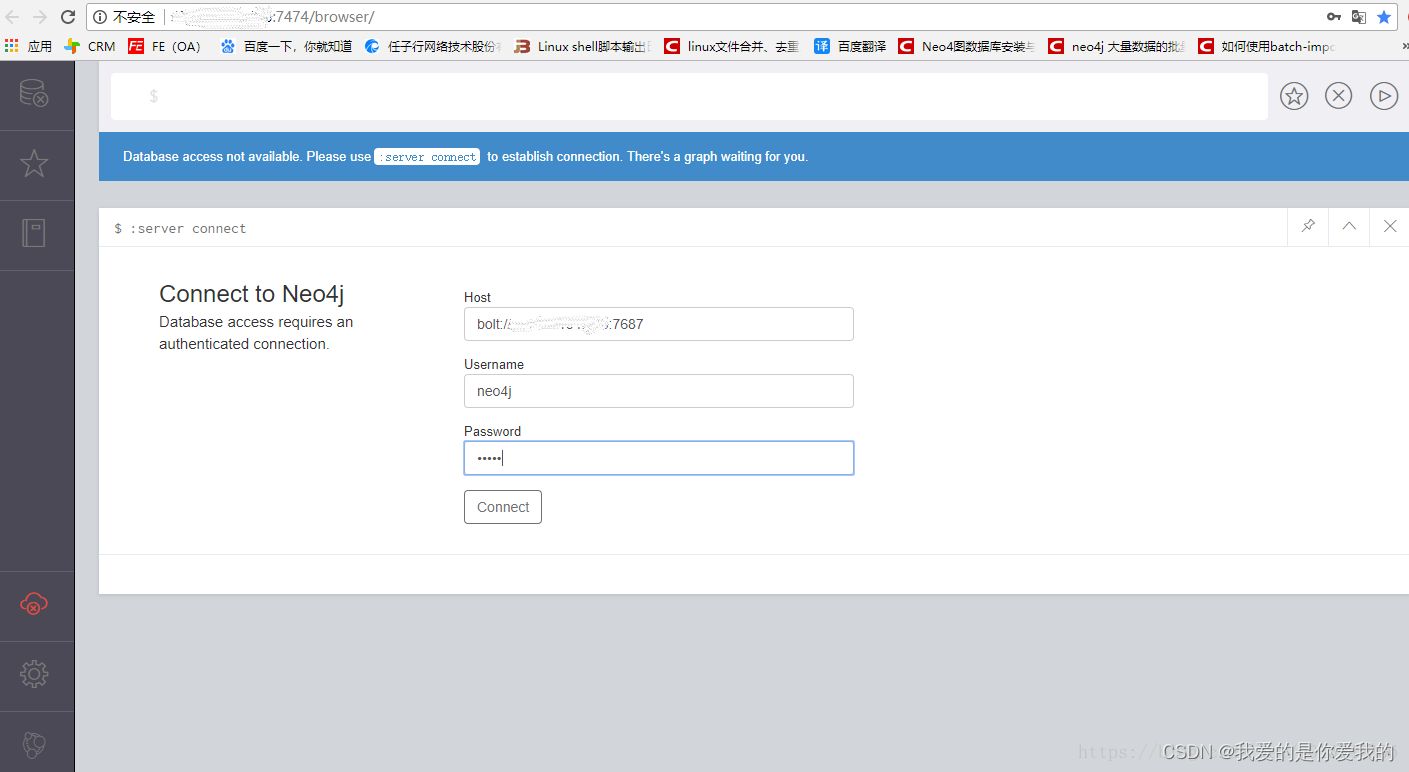Focus the Password input field
Image resolution: width=1409 pixels, height=772 pixels.
tap(659, 458)
